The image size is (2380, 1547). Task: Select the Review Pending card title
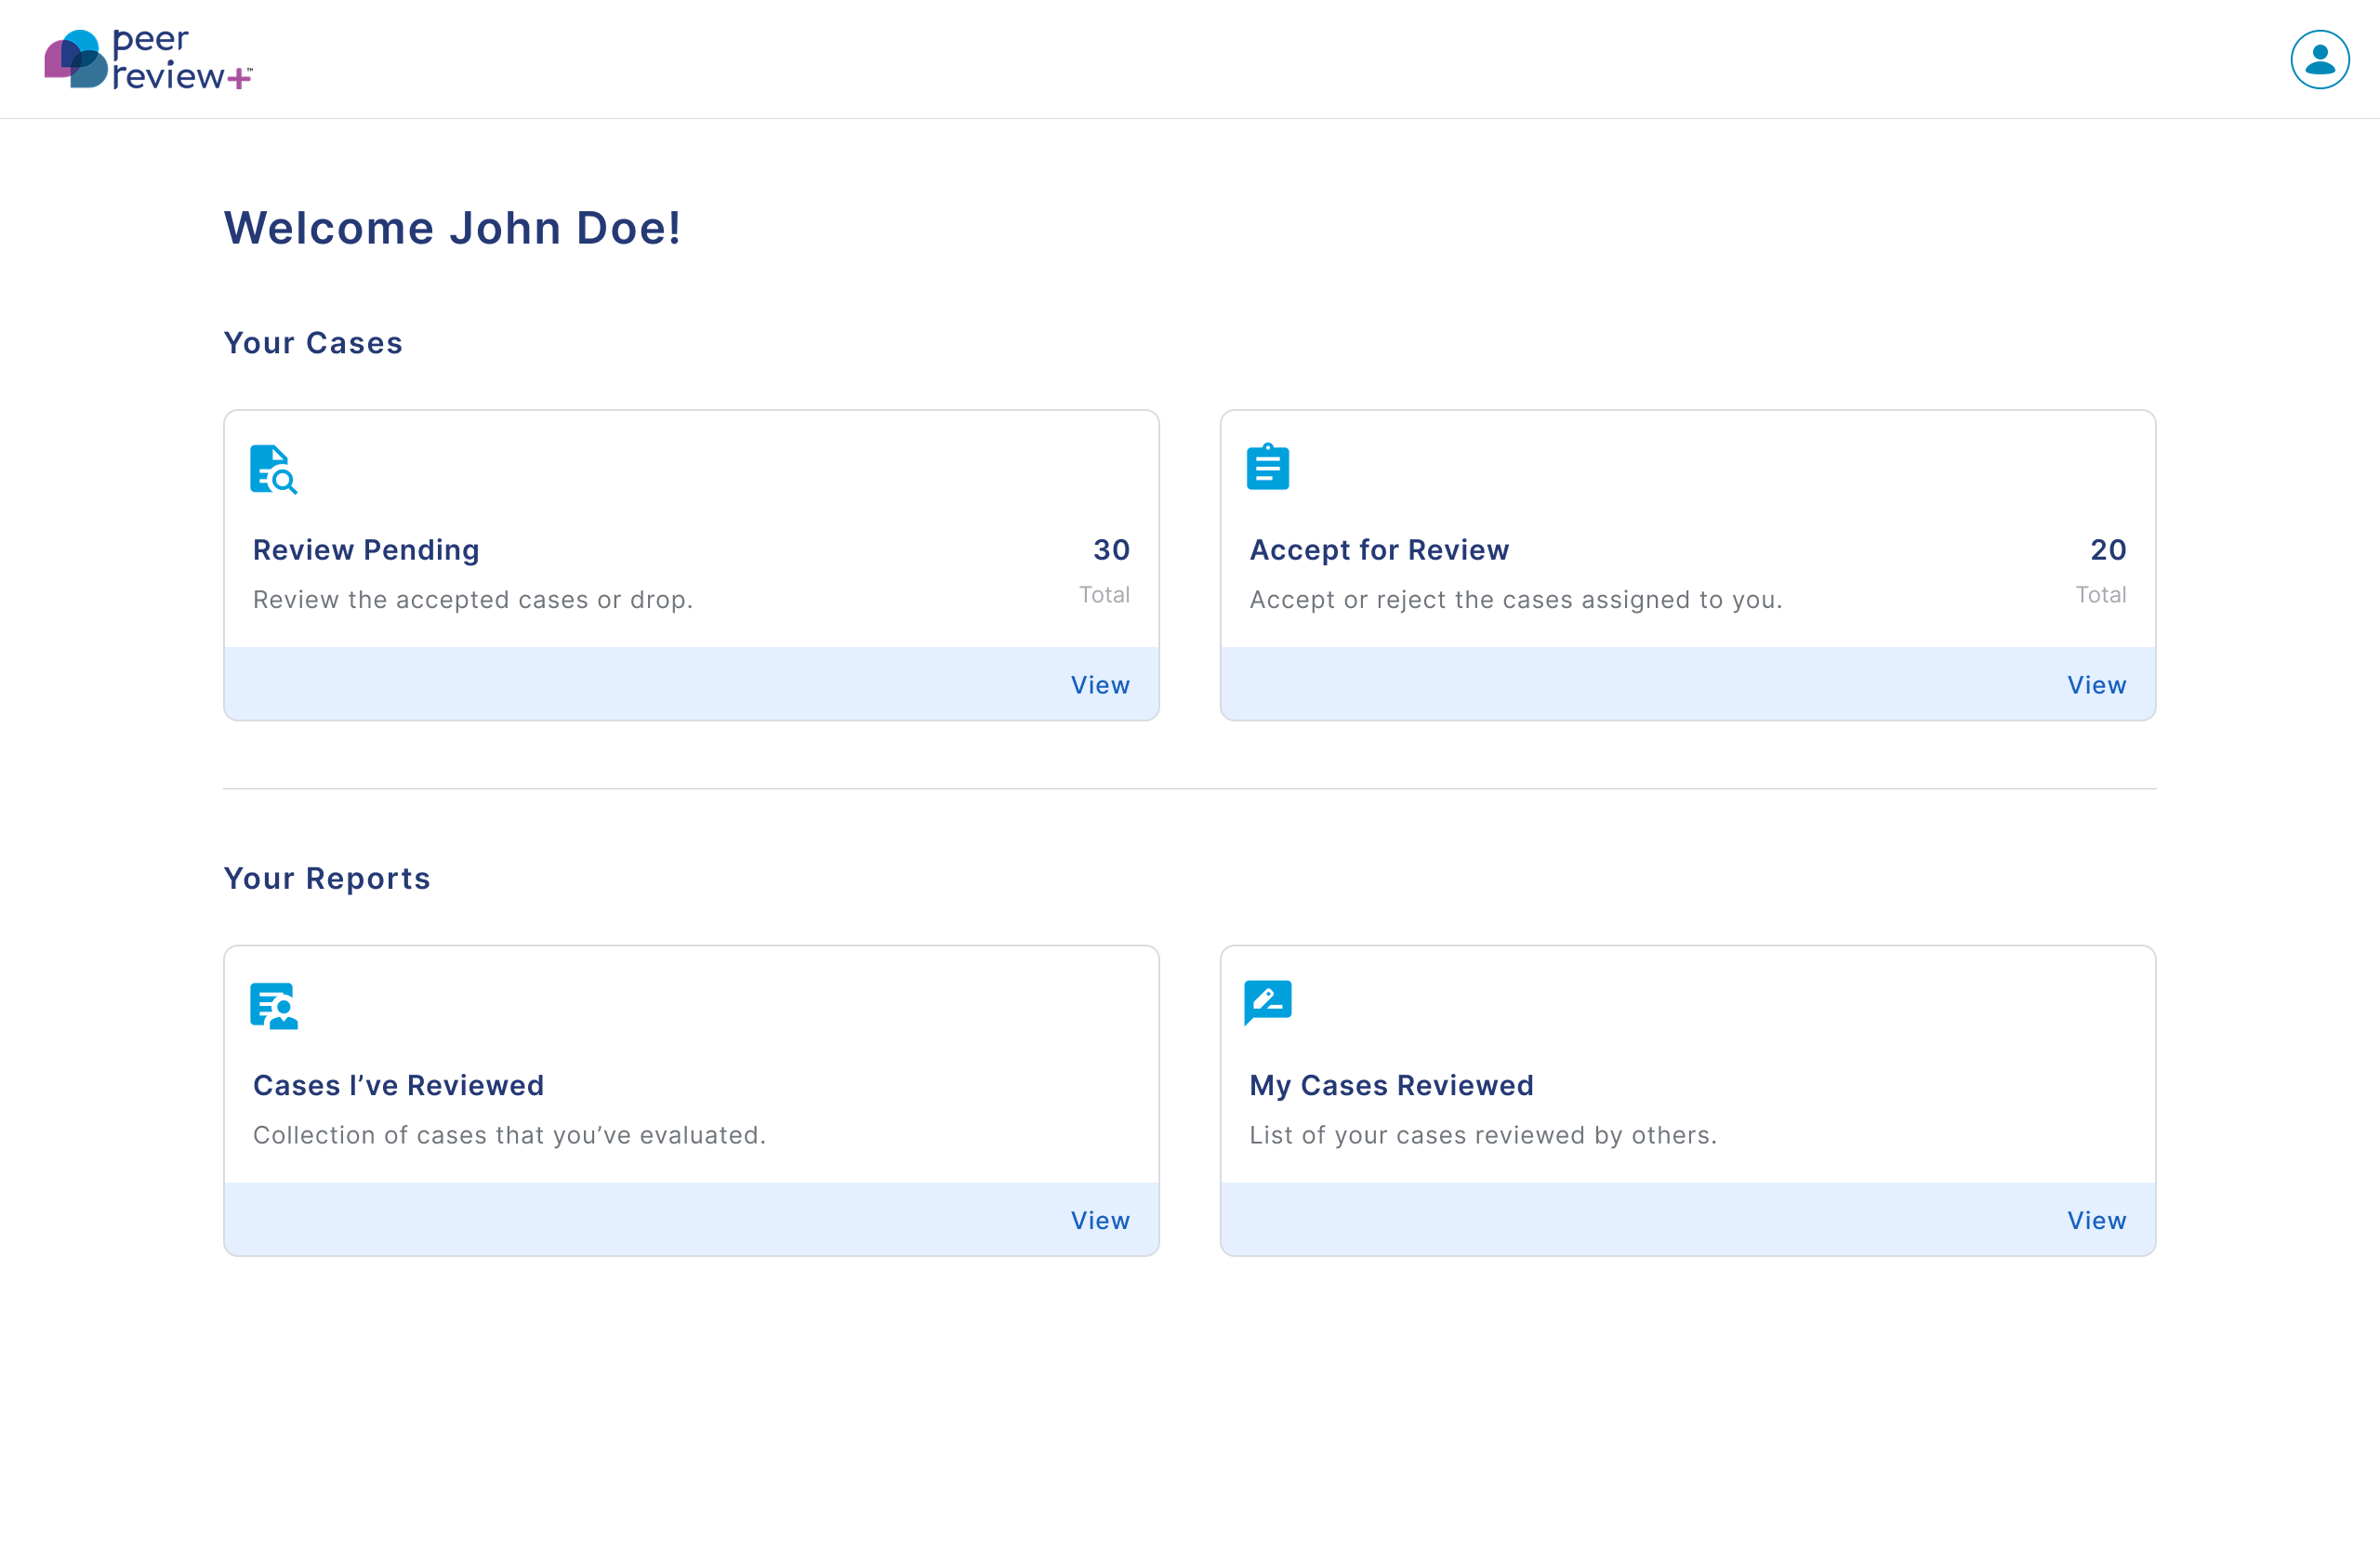coord(366,550)
